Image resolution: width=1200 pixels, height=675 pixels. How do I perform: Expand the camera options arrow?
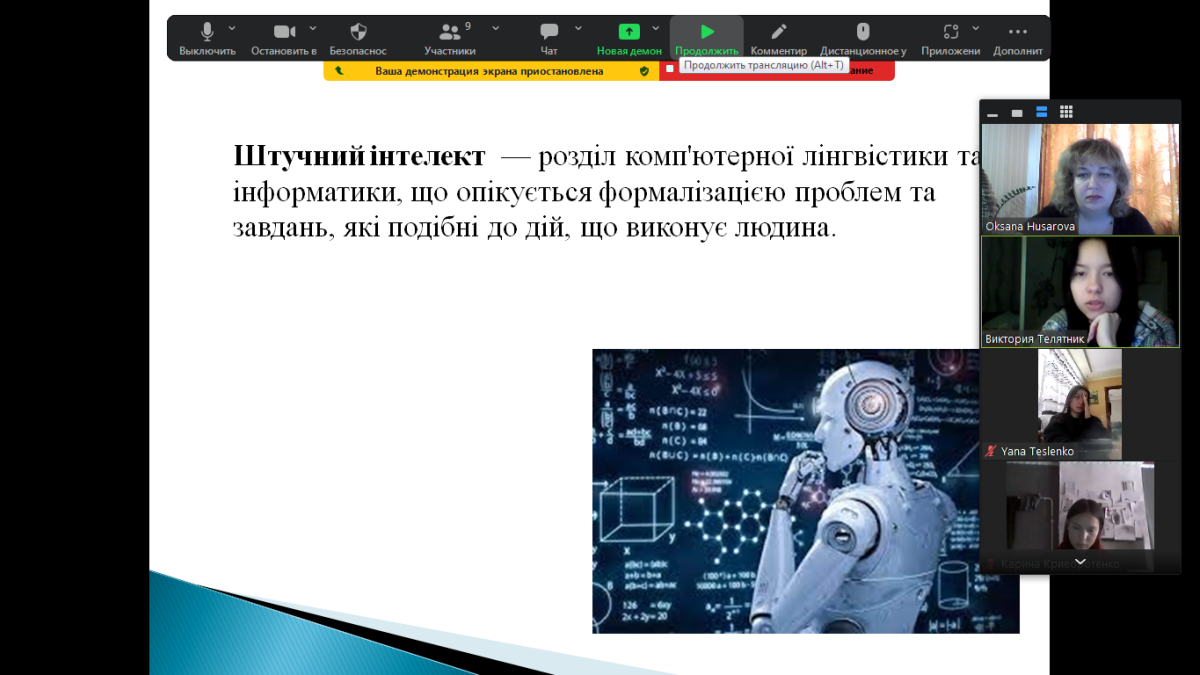tap(313, 28)
